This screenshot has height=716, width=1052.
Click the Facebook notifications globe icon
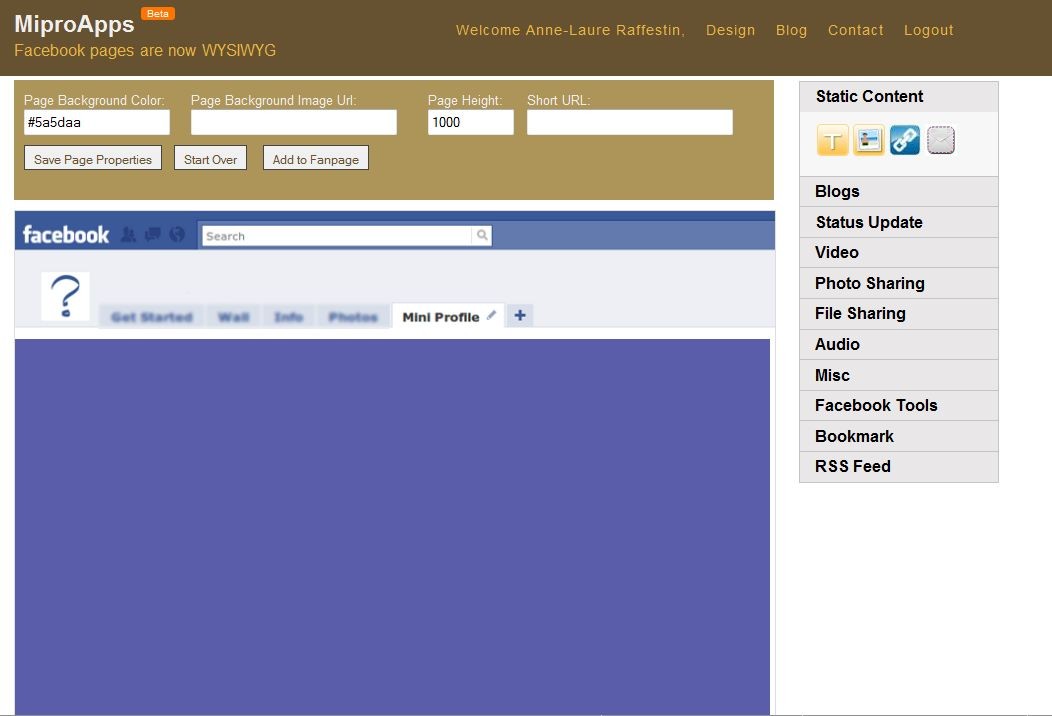point(177,234)
